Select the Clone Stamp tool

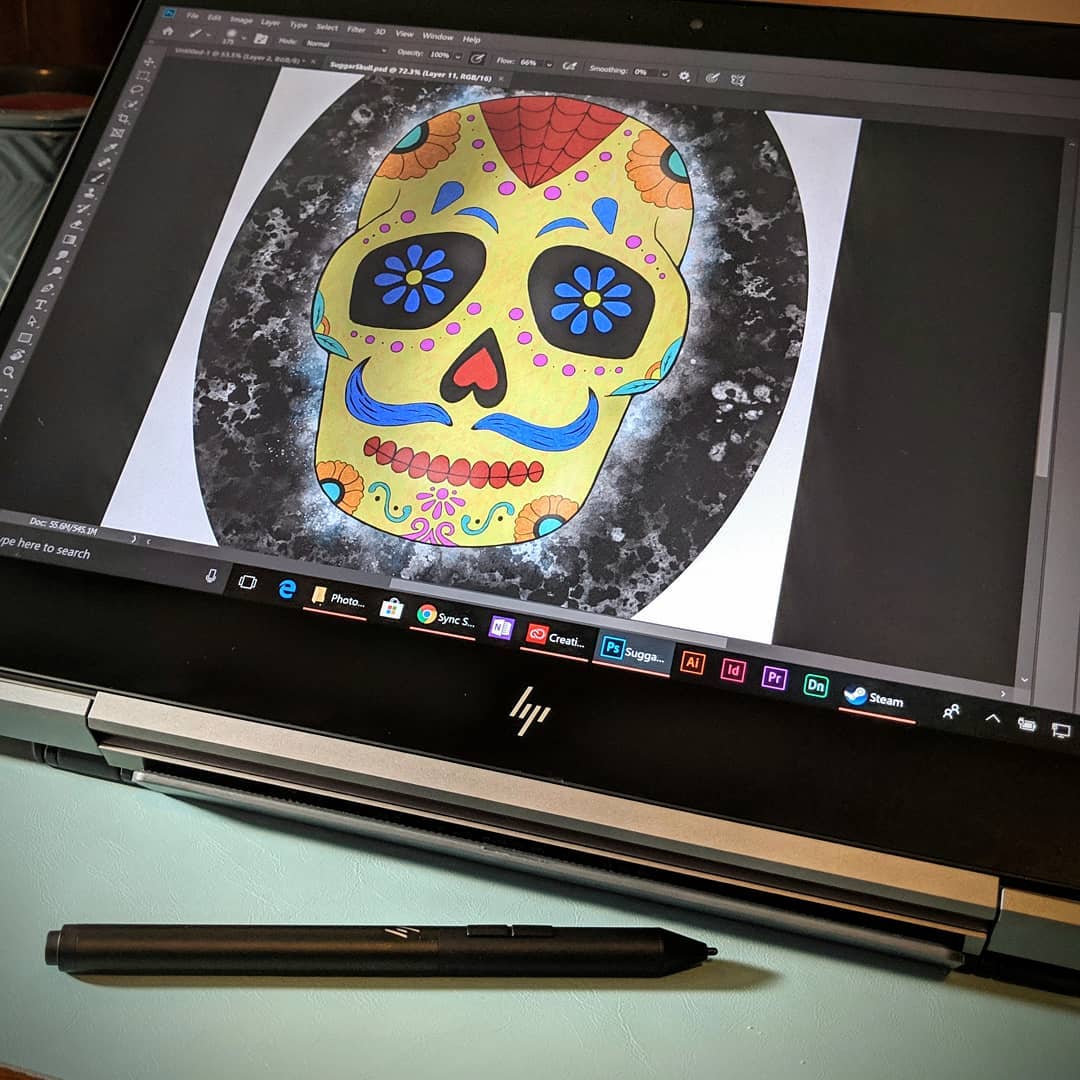tap(91, 194)
